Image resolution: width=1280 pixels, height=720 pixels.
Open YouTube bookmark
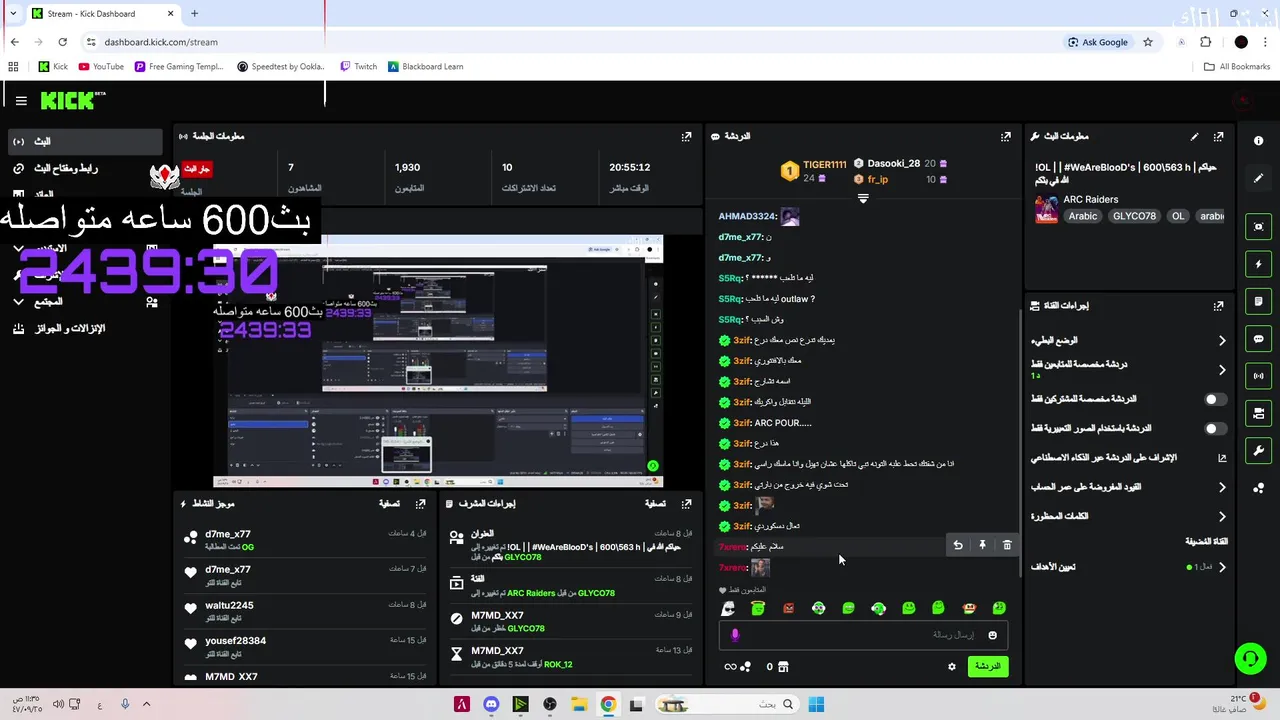(x=101, y=66)
